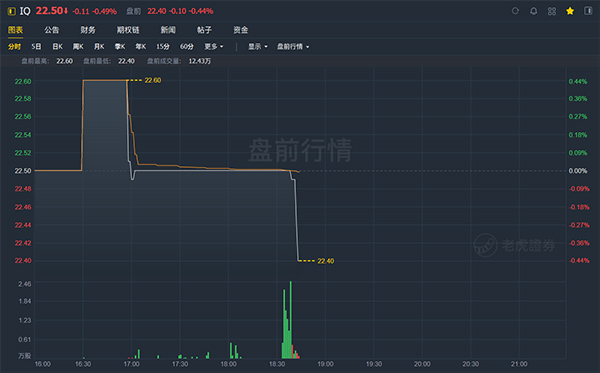Click the tallest green volume bar

coord(290,320)
